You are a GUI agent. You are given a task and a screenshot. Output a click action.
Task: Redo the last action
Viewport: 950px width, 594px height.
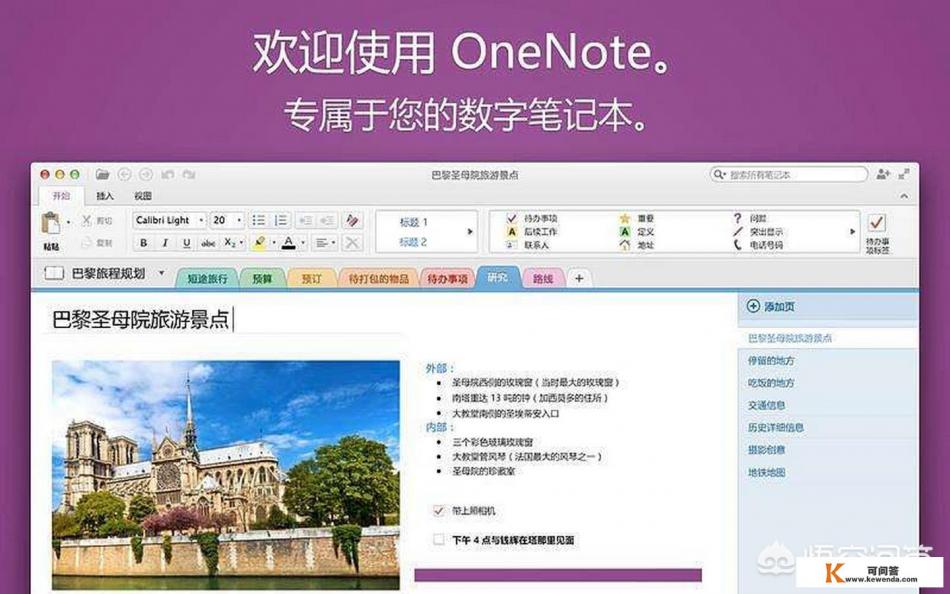(188, 175)
